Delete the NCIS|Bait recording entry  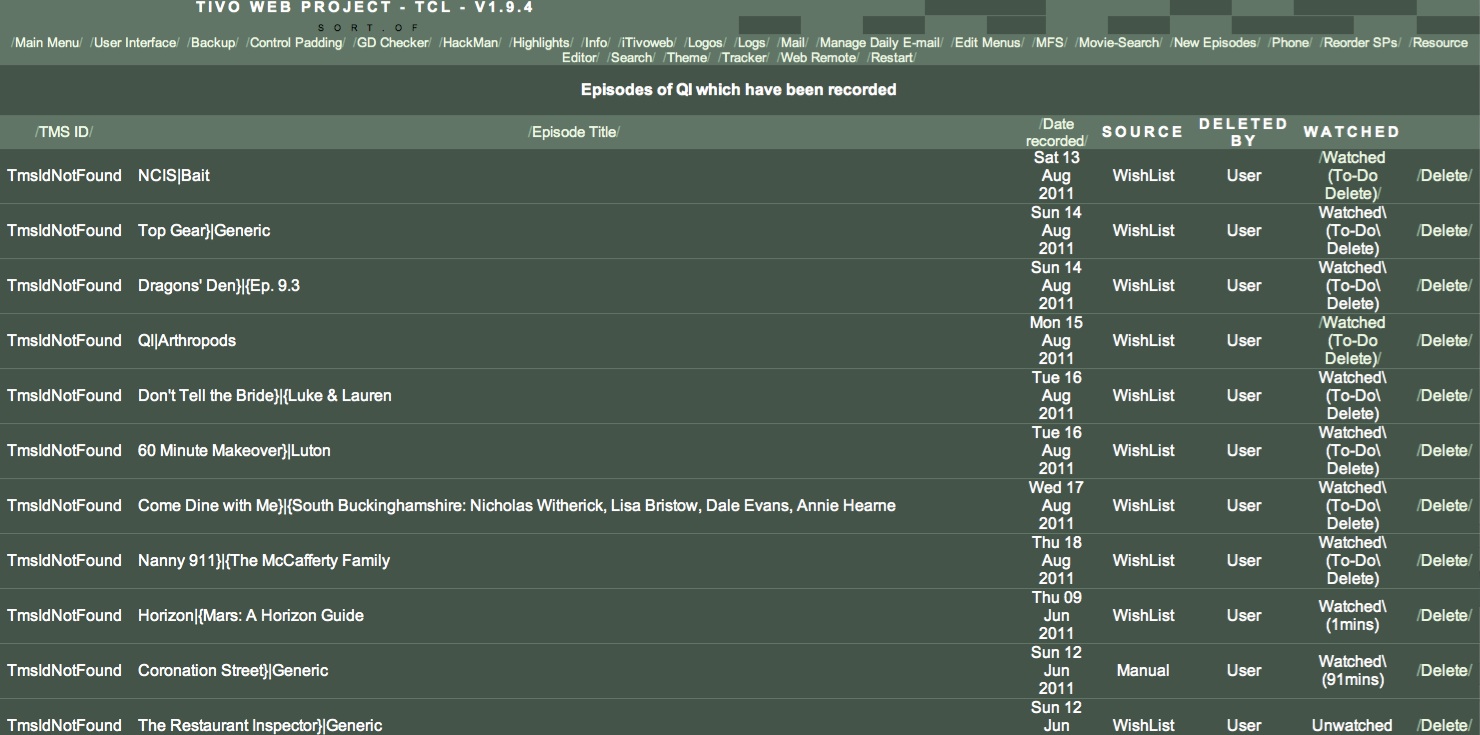(x=1444, y=176)
